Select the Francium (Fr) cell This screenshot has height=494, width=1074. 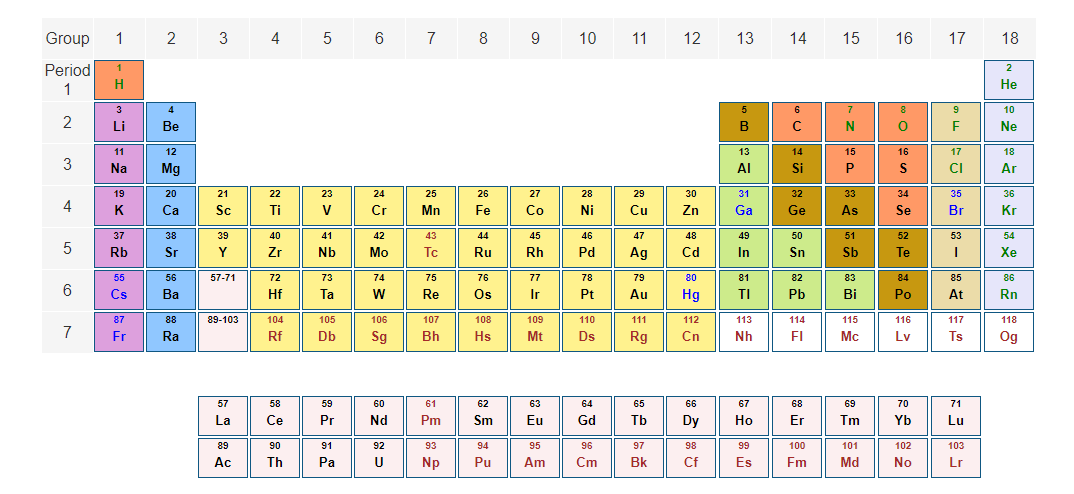click(119, 332)
